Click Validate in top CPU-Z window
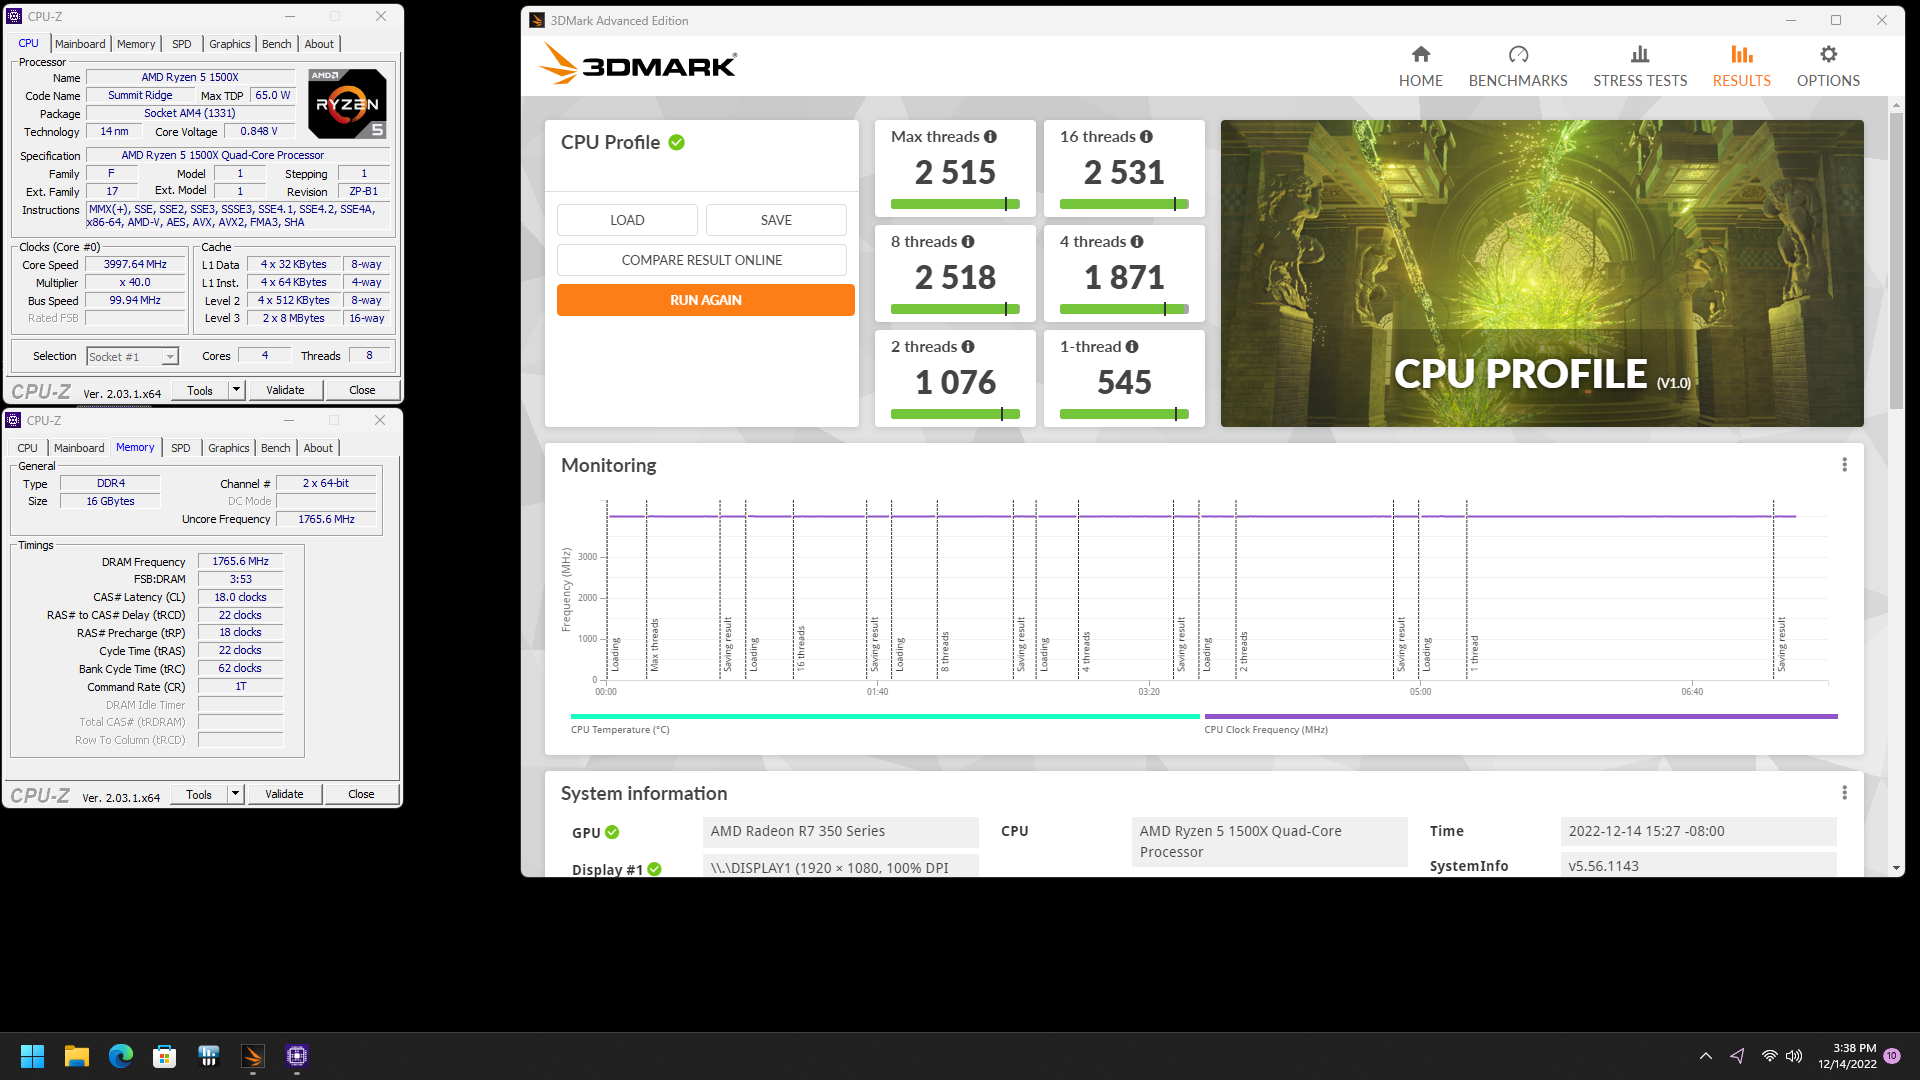1920x1080 pixels. pos(285,390)
